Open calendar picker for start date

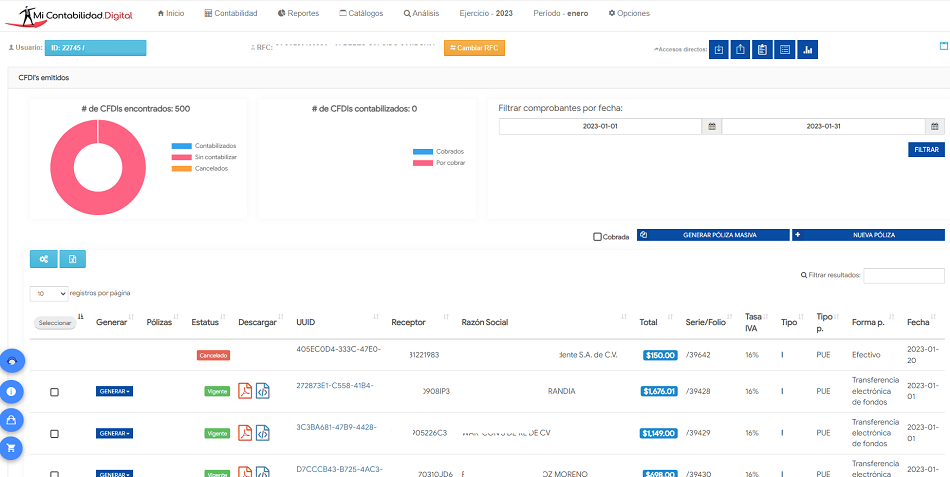[712, 127]
